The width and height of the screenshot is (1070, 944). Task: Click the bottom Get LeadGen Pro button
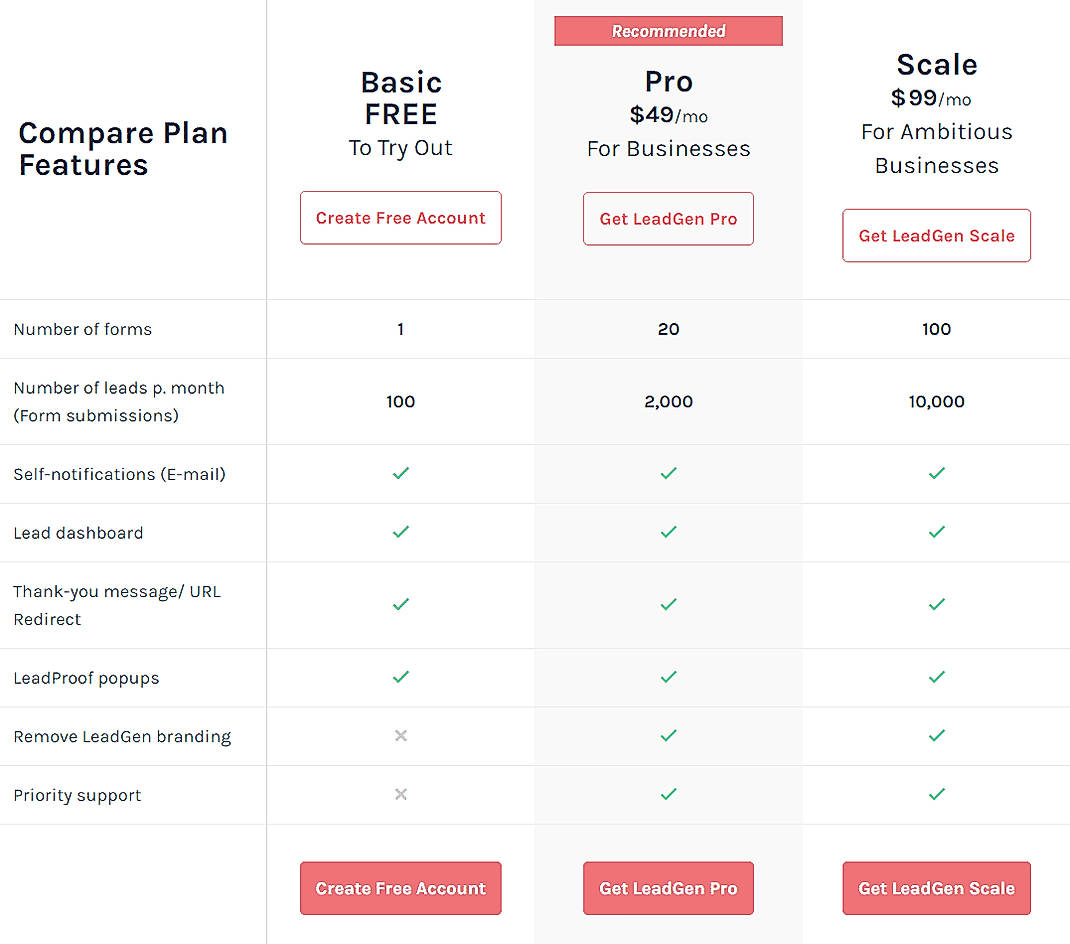[668, 888]
